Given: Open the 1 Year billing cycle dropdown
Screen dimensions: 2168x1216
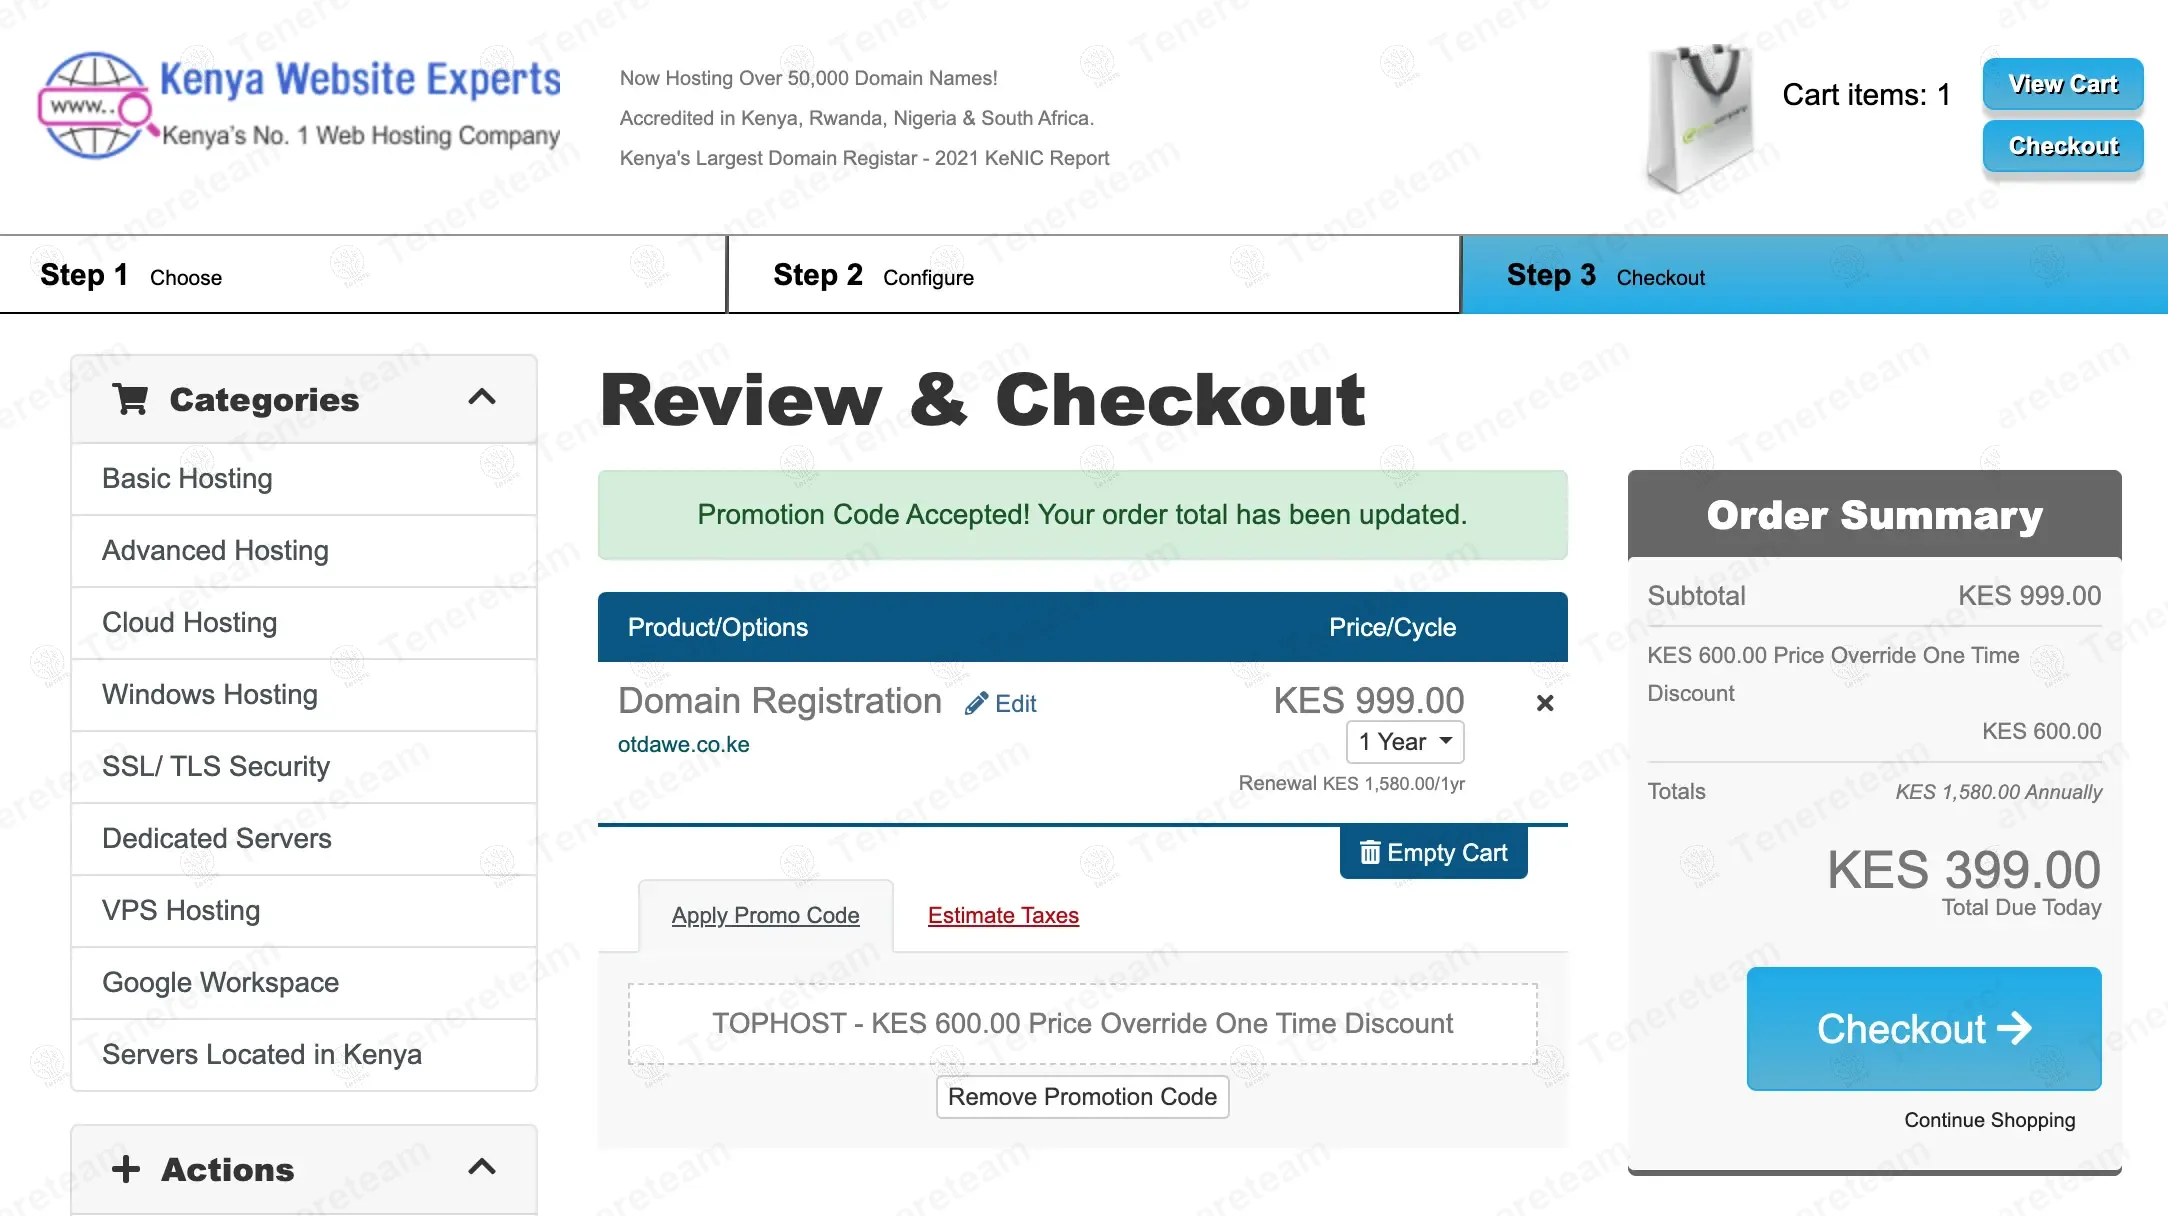Looking at the screenshot, I should coord(1405,742).
